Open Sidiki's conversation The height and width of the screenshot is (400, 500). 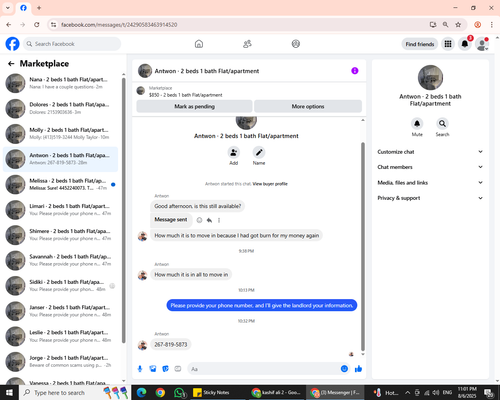60,286
